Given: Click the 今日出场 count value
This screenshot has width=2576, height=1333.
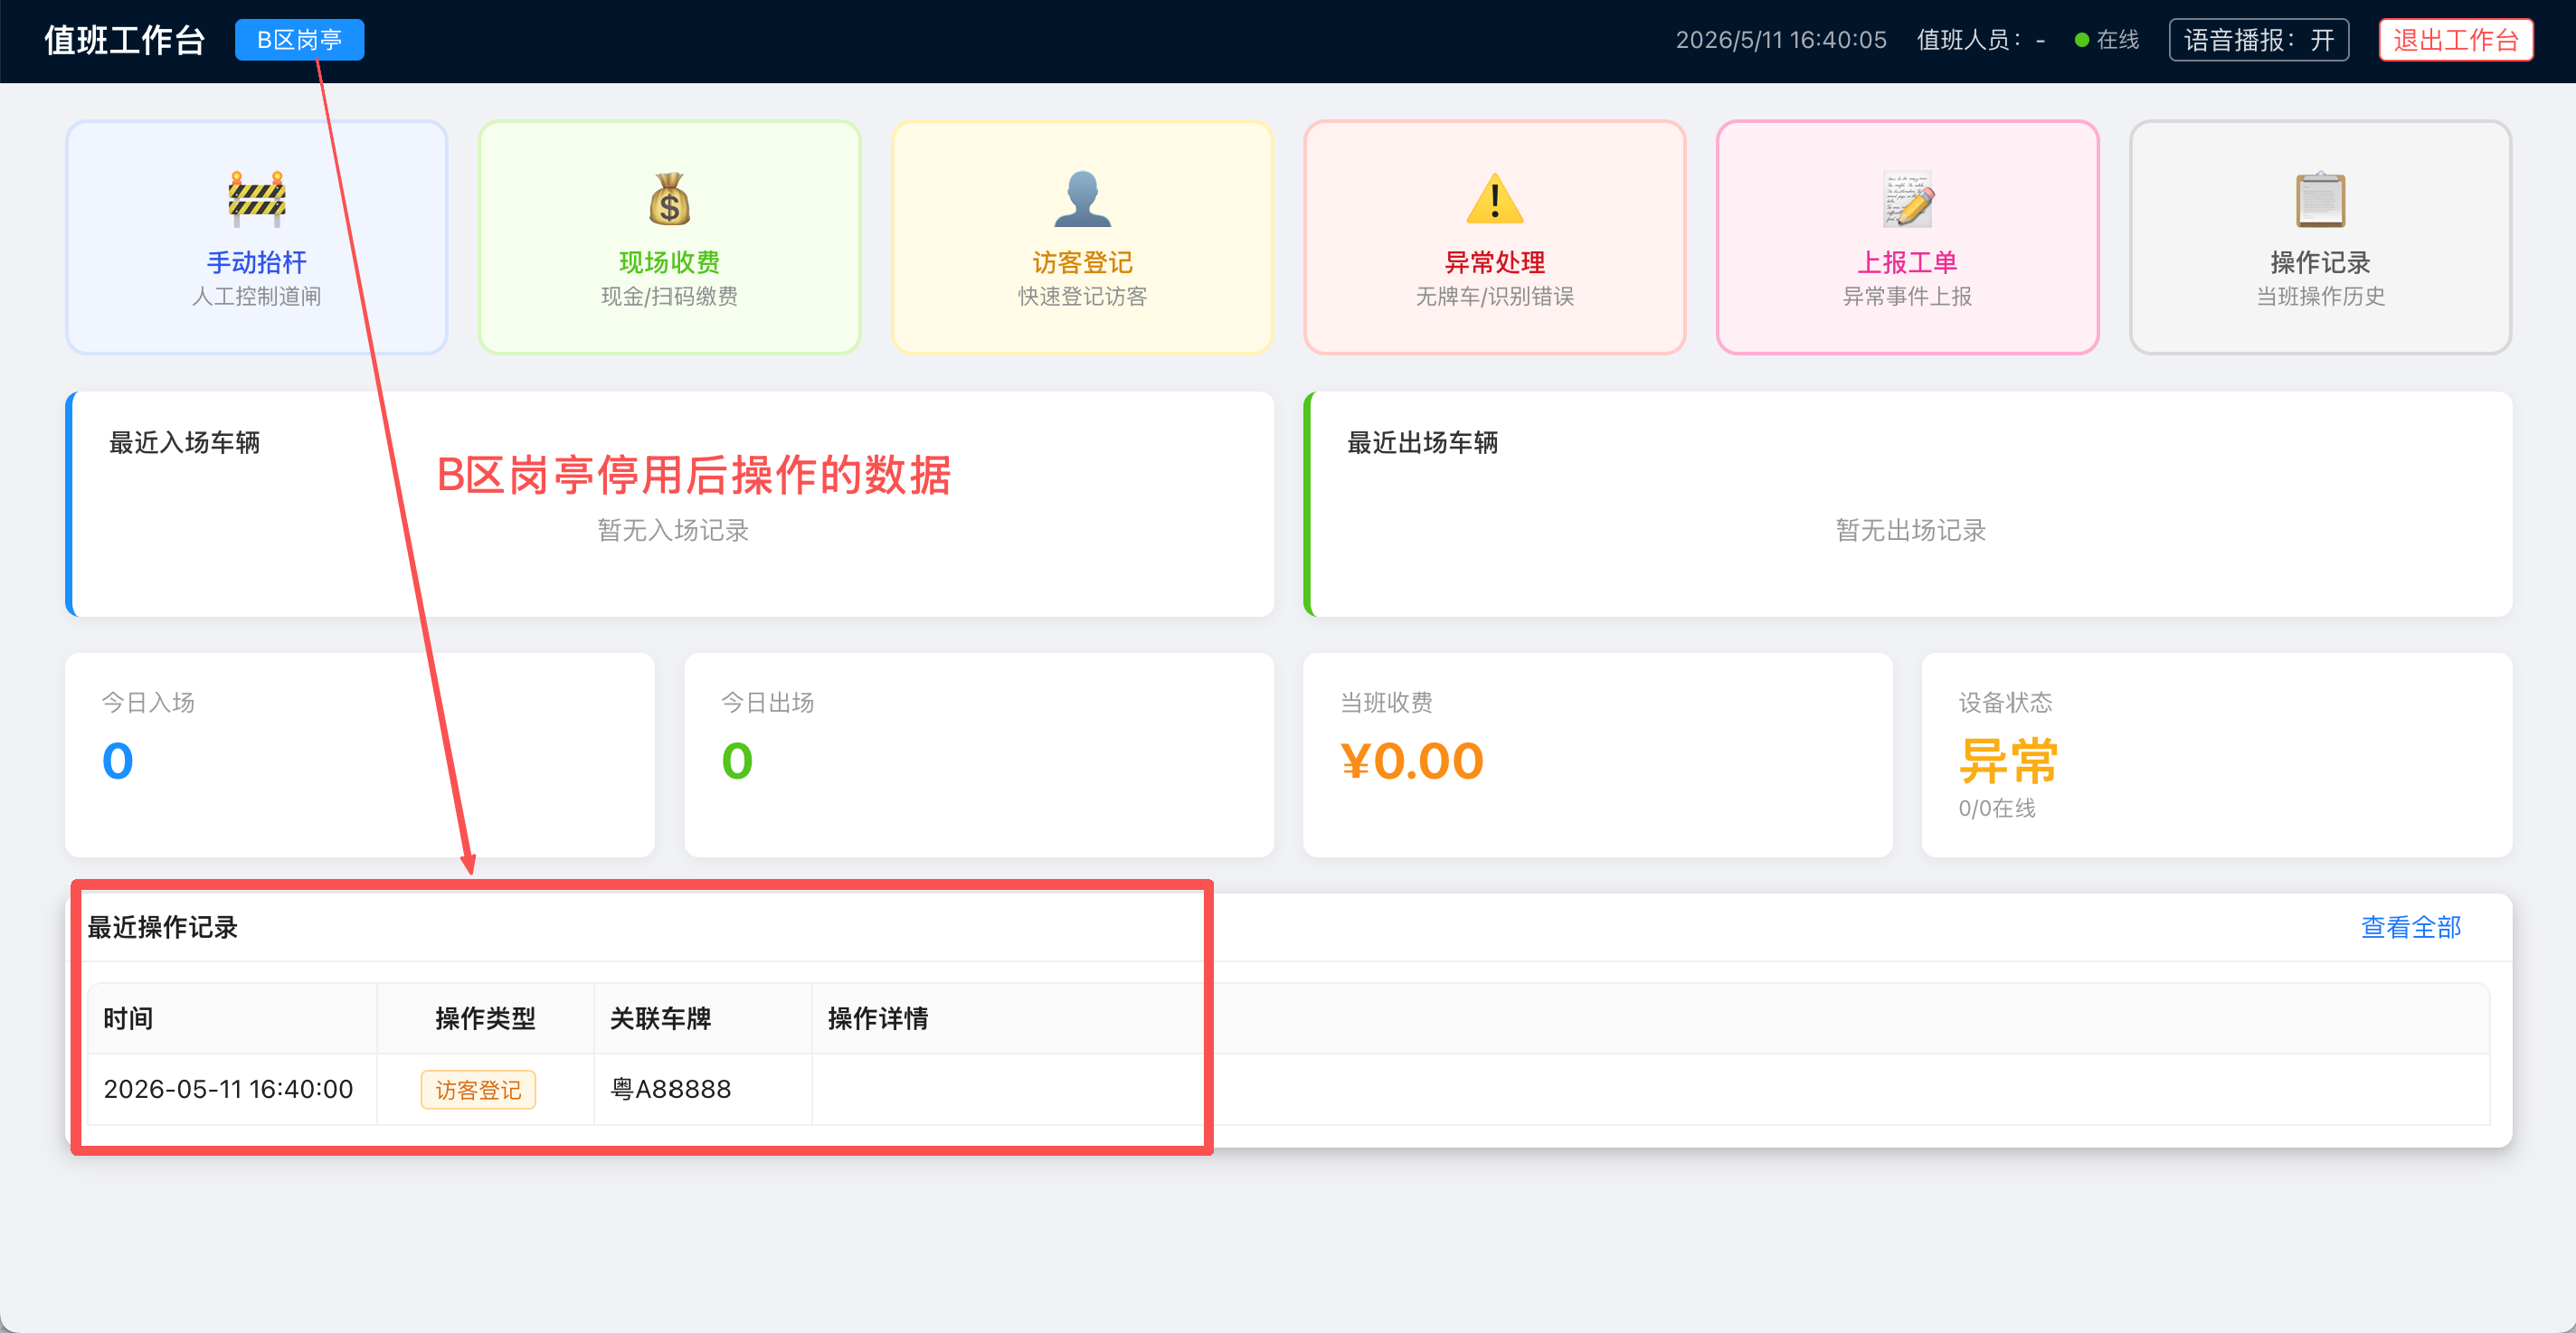Looking at the screenshot, I should [x=737, y=761].
